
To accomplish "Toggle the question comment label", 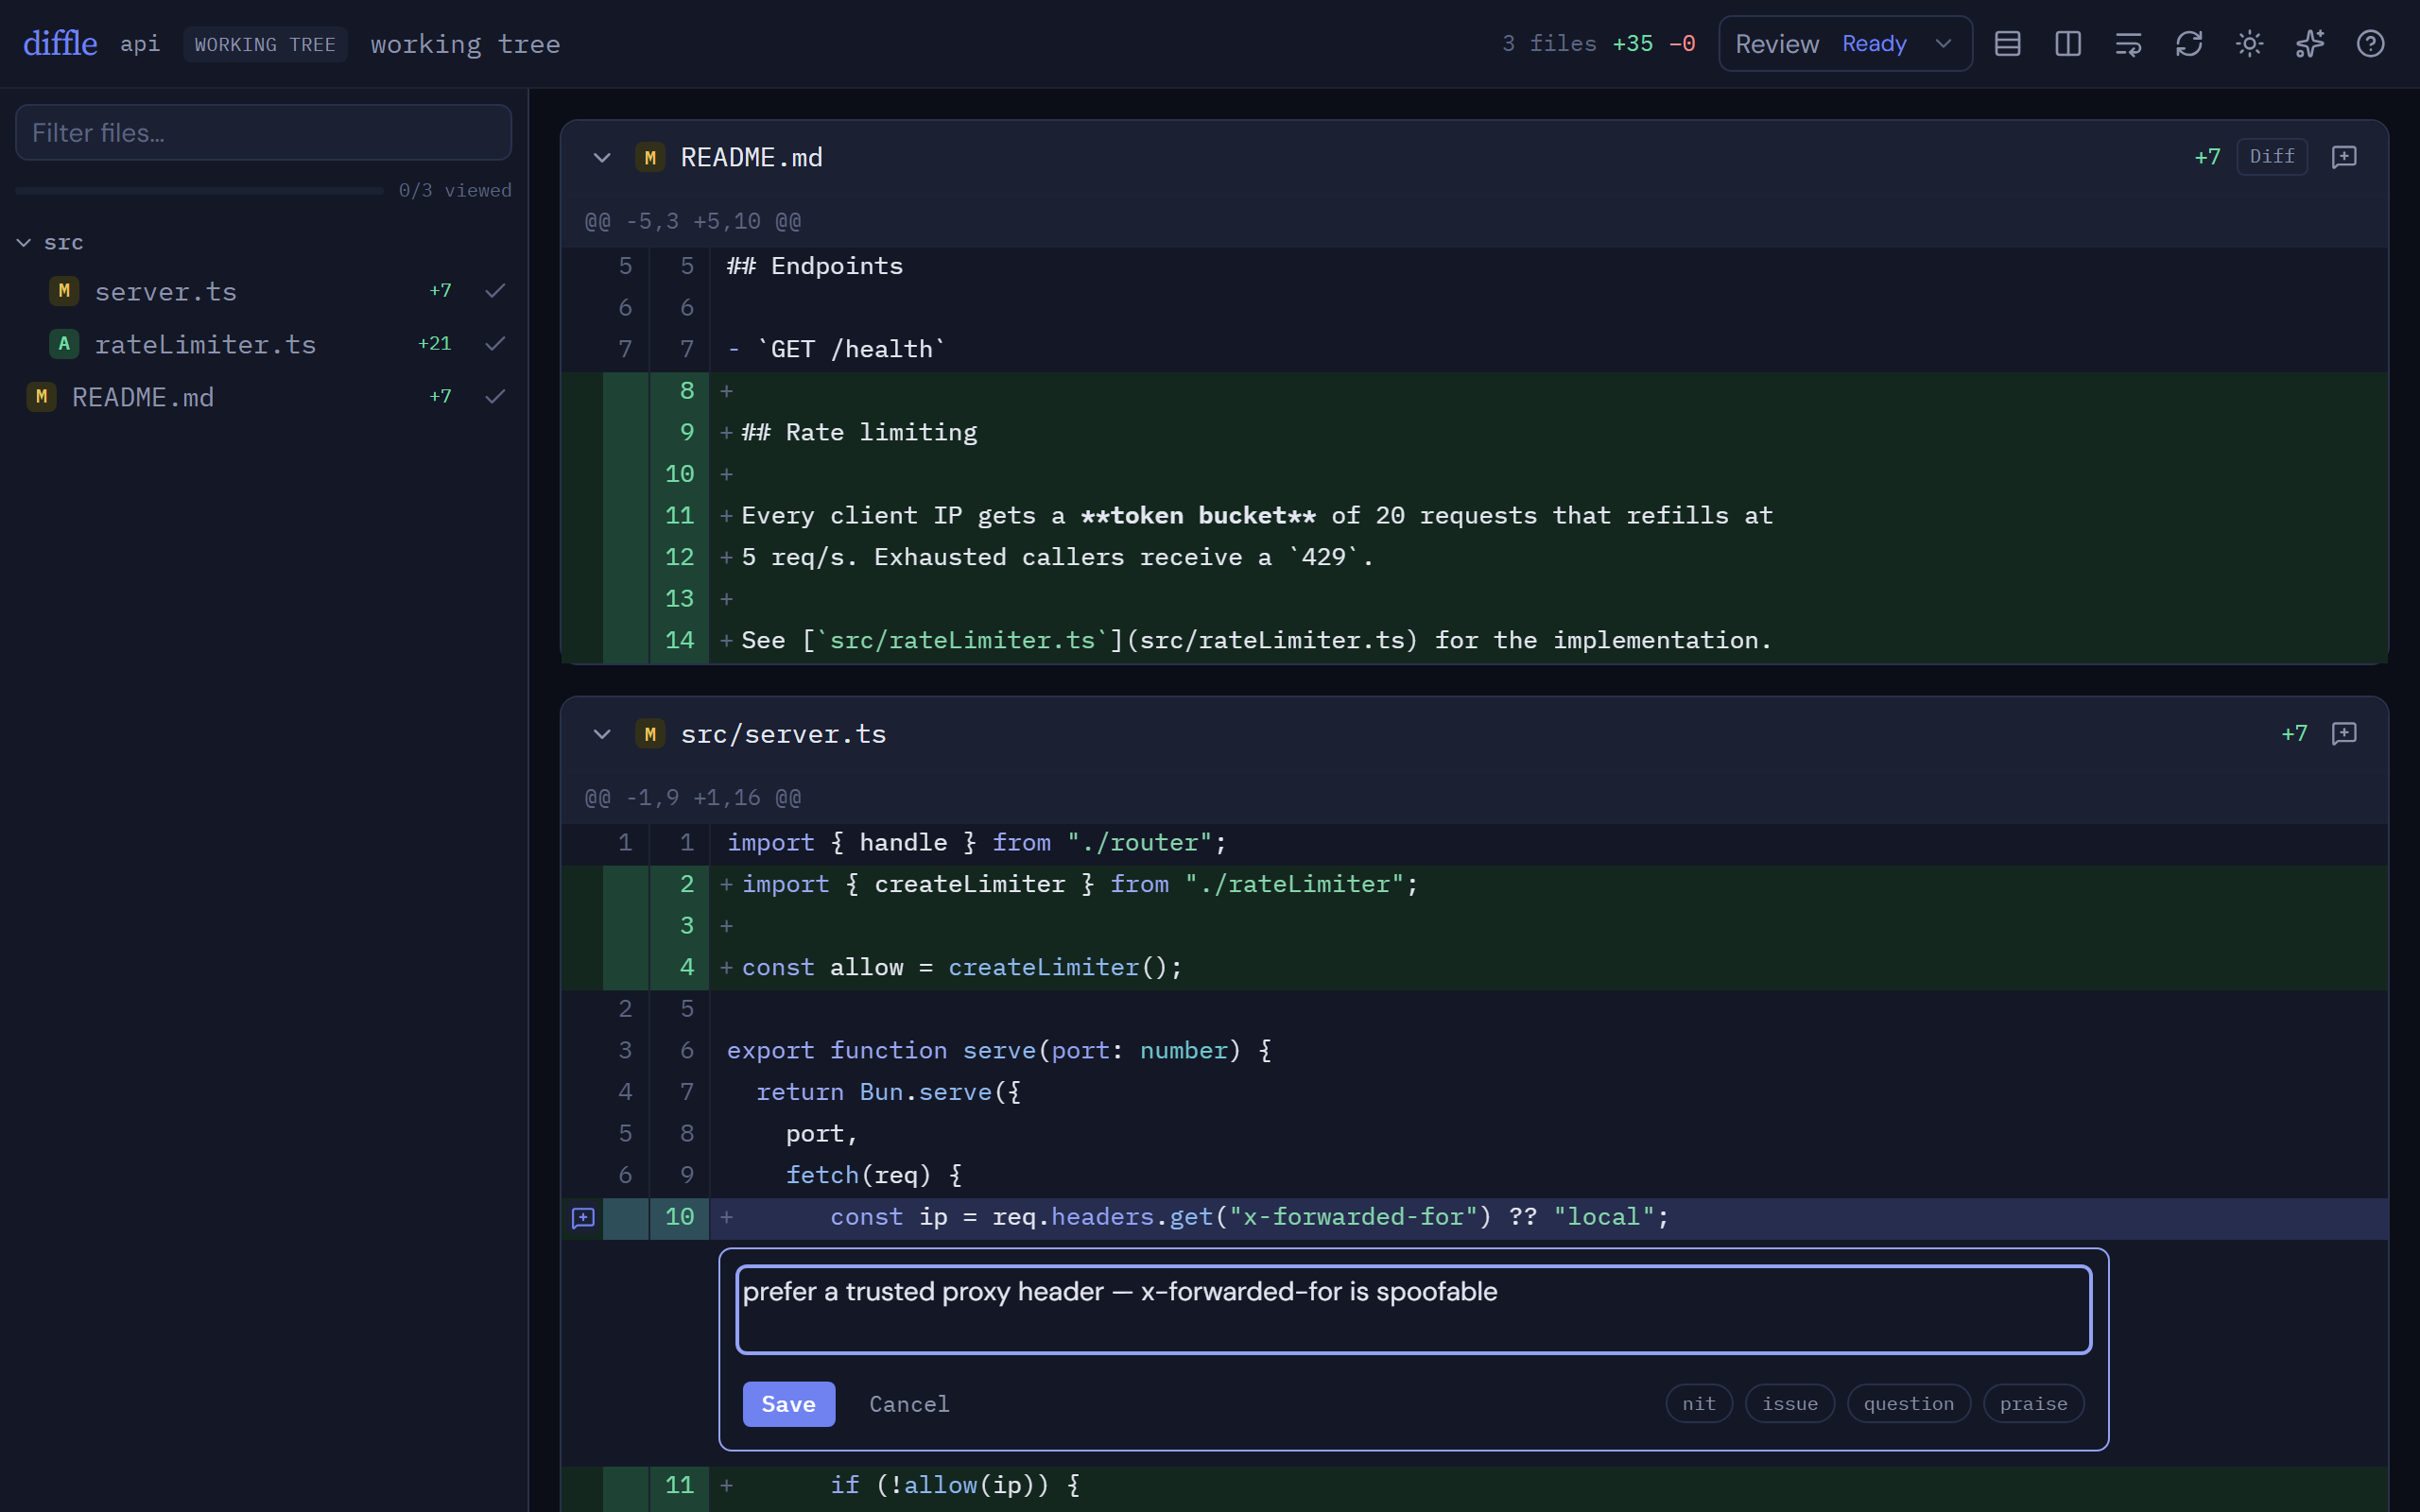I will (x=1909, y=1404).
